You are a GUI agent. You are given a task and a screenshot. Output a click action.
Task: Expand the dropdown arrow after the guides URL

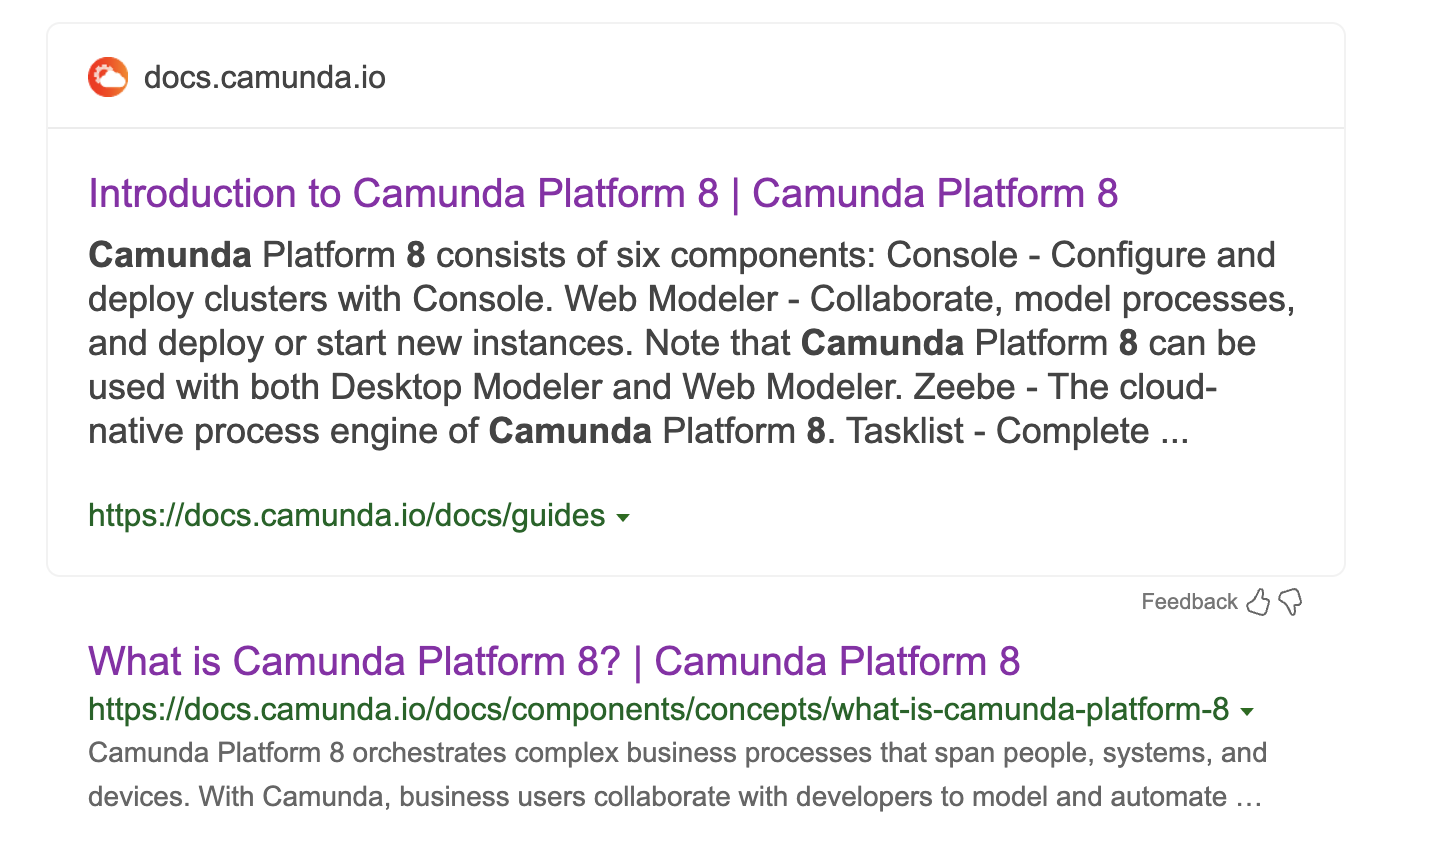click(623, 517)
